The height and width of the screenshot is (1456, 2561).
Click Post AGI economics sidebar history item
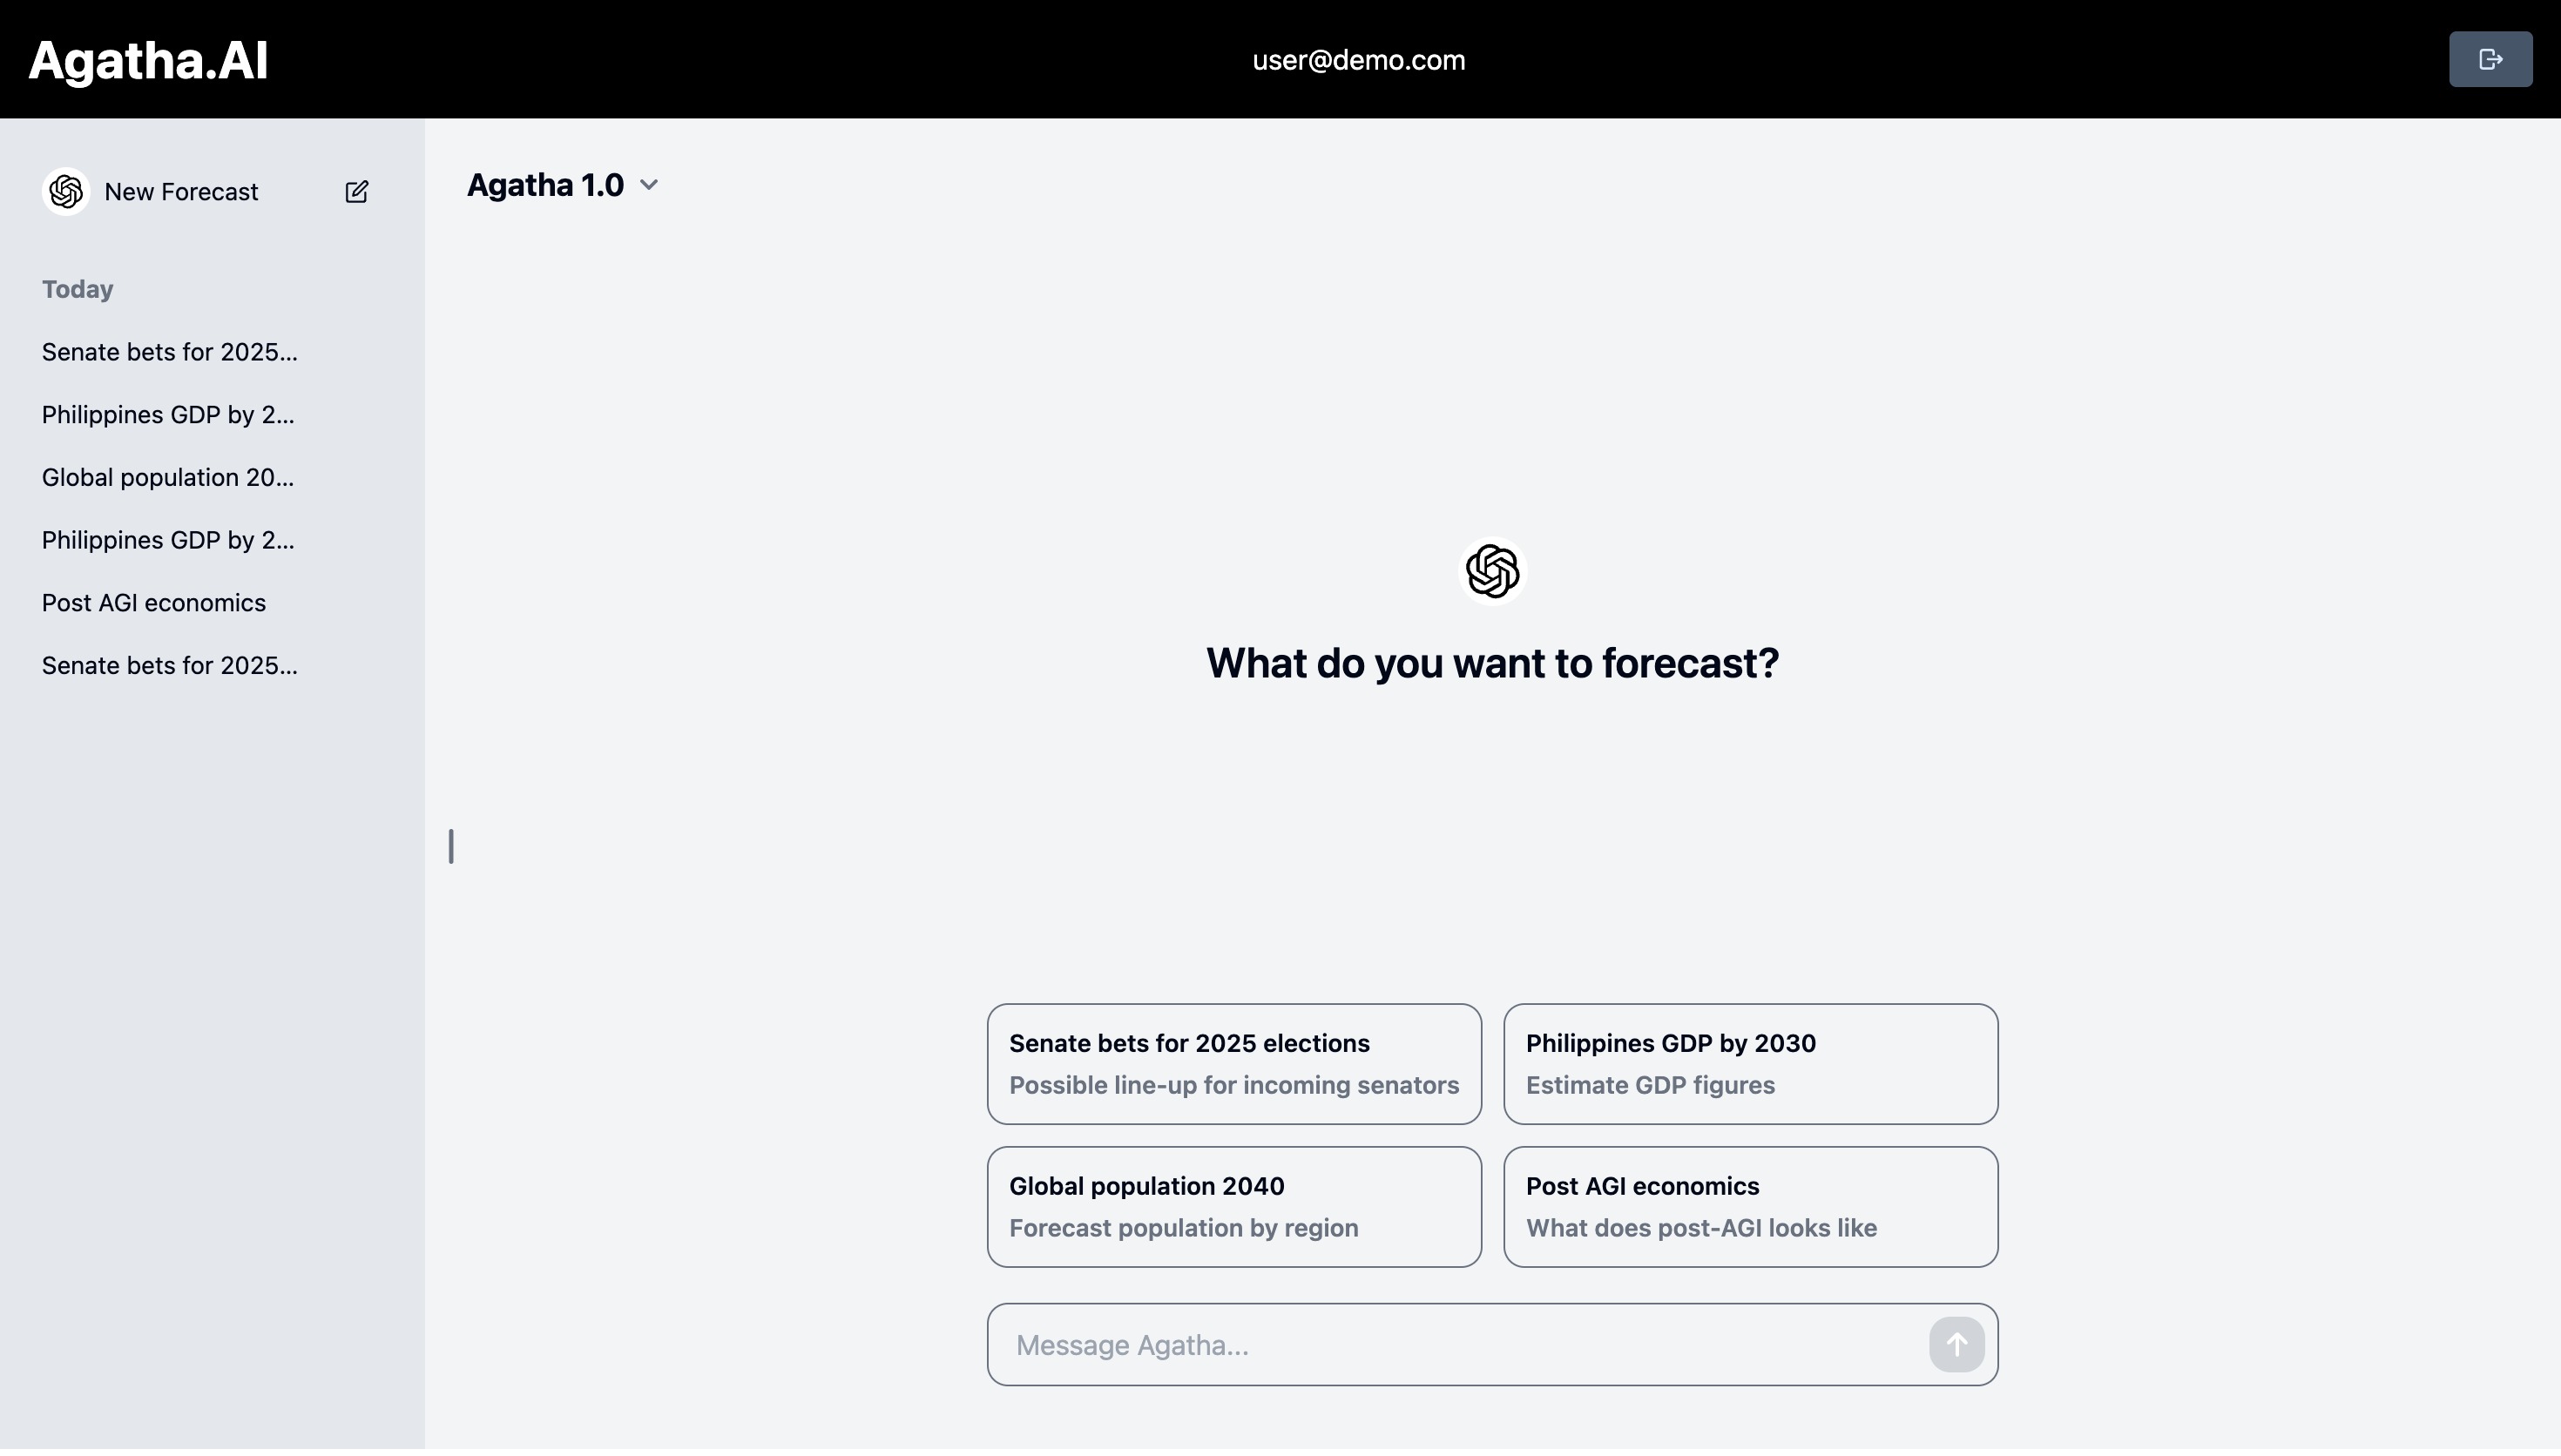pyautogui.click(x=153, y=602)
